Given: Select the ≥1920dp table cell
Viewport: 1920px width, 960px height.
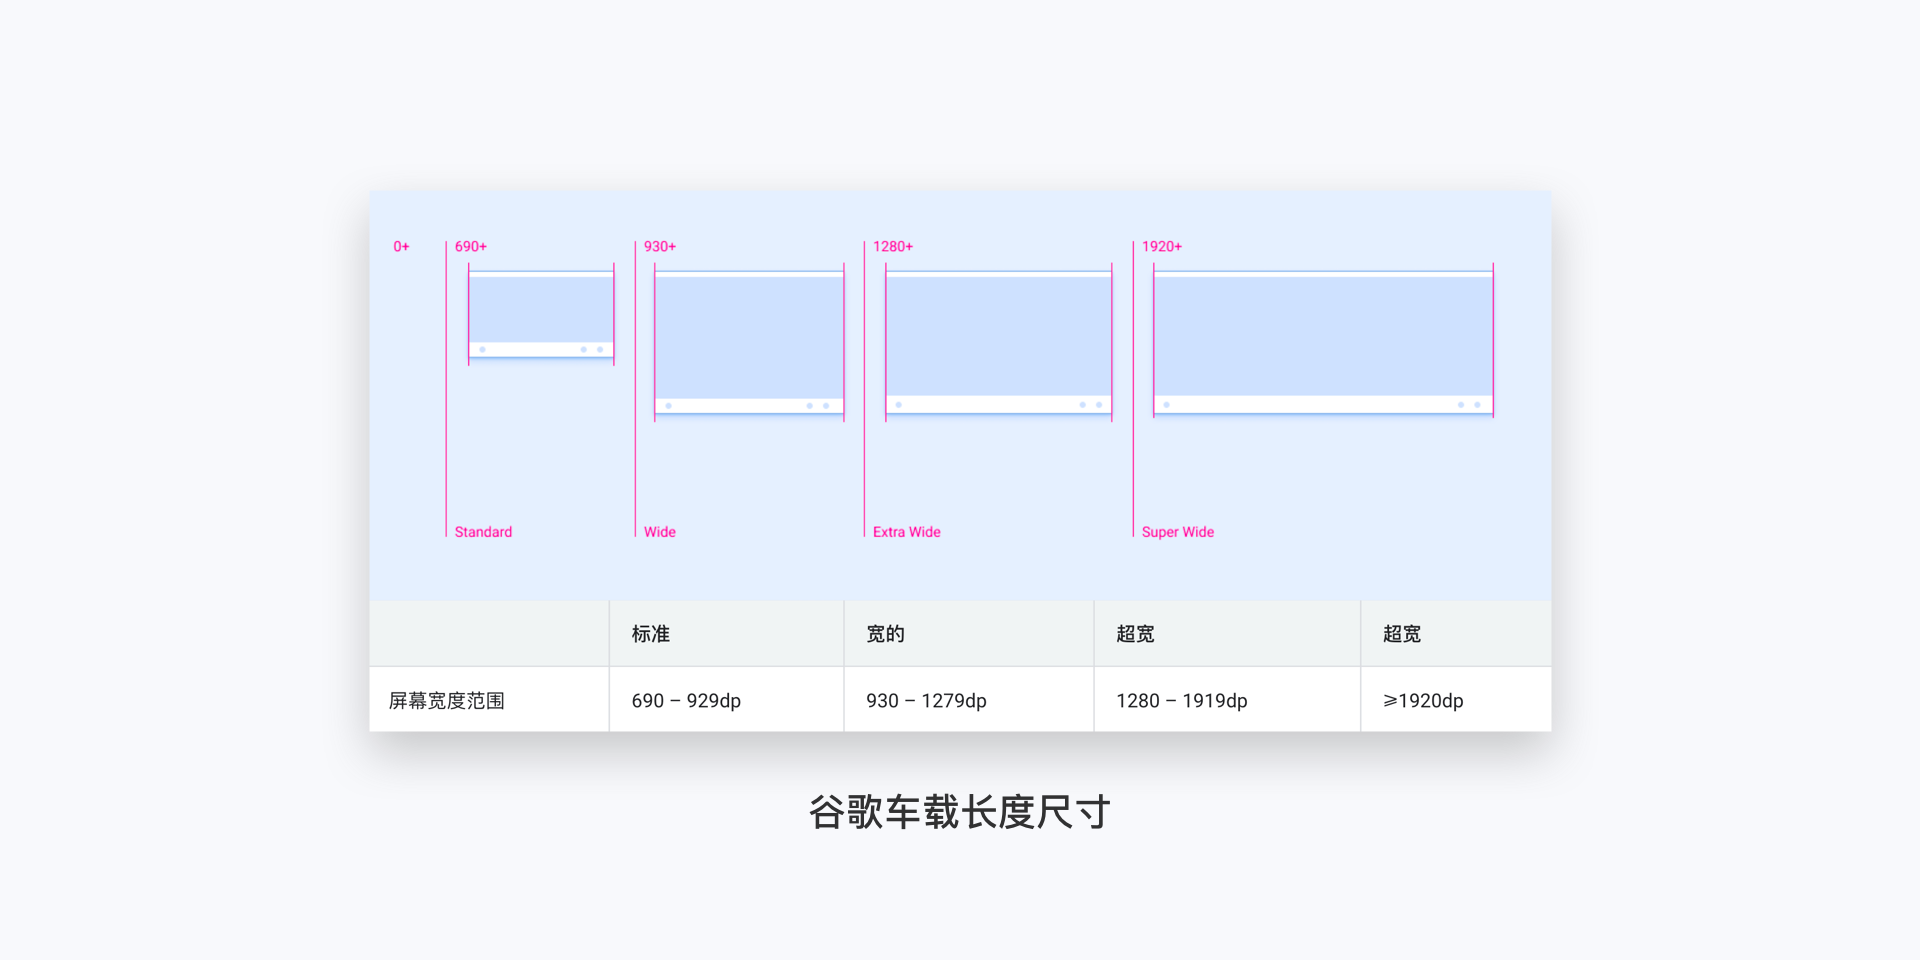Looking at the screenshot, I should coord(1457,700).
